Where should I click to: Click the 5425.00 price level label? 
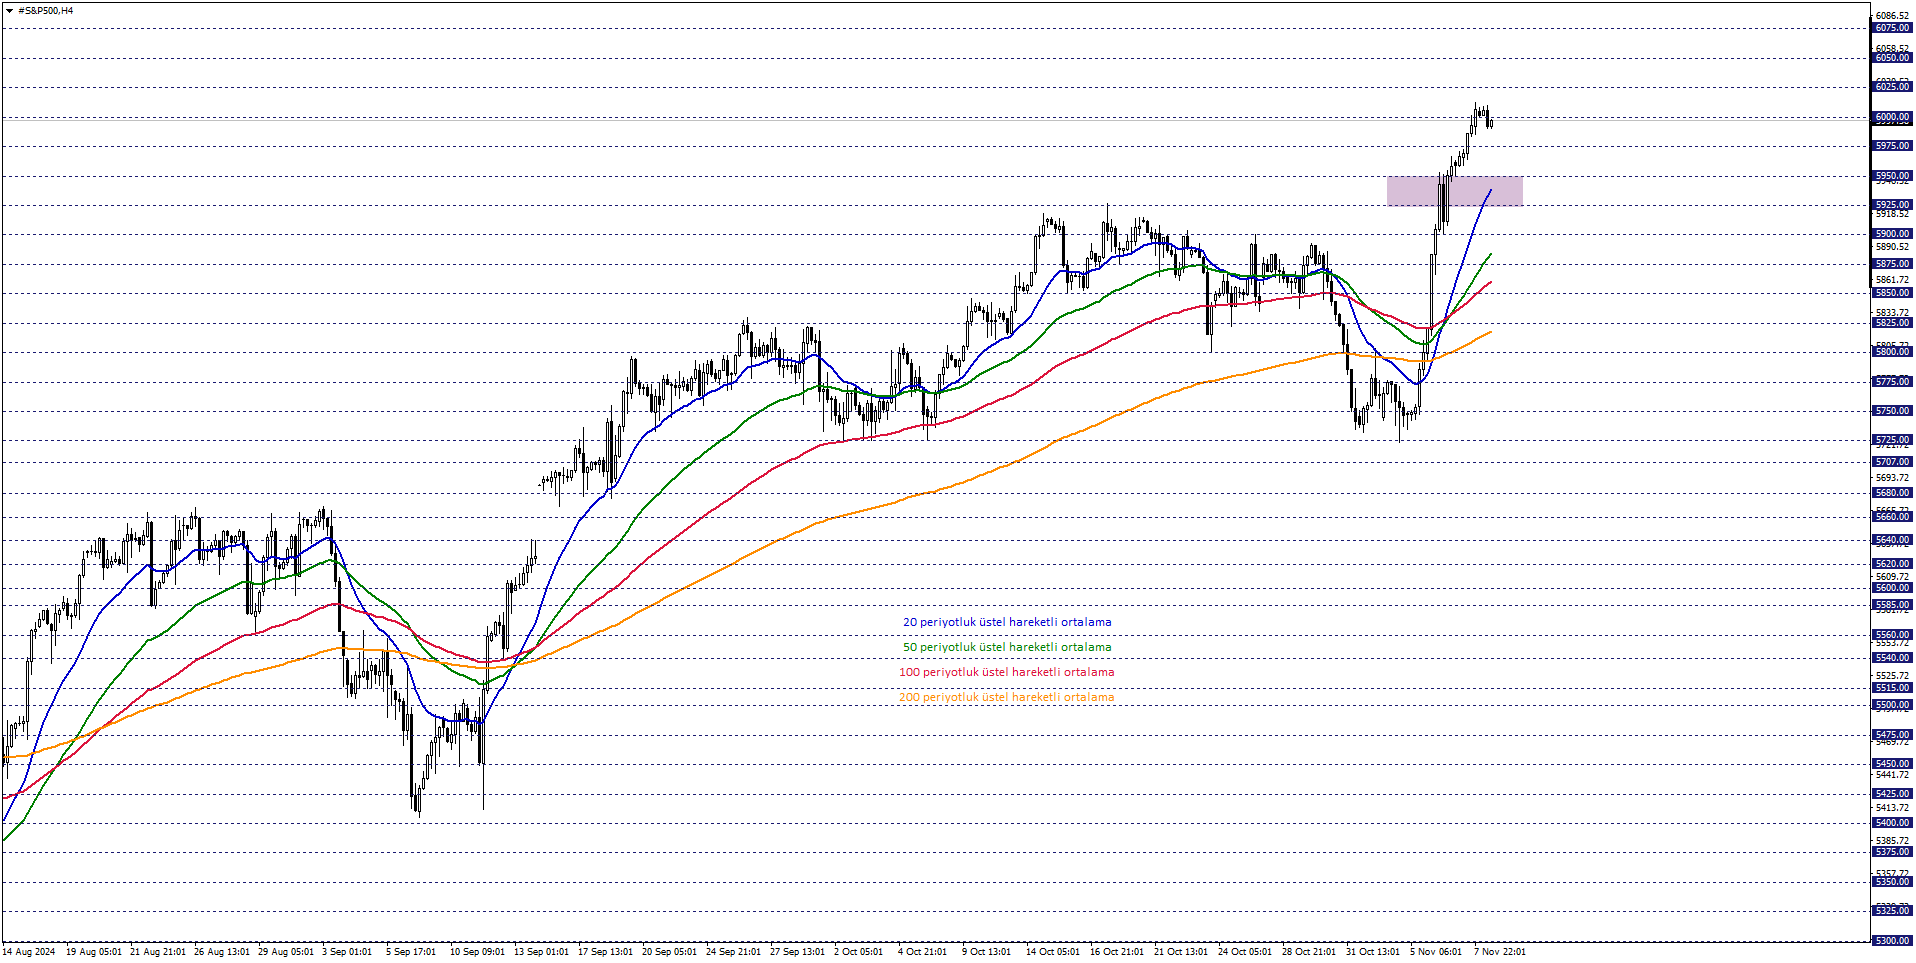1892,794
